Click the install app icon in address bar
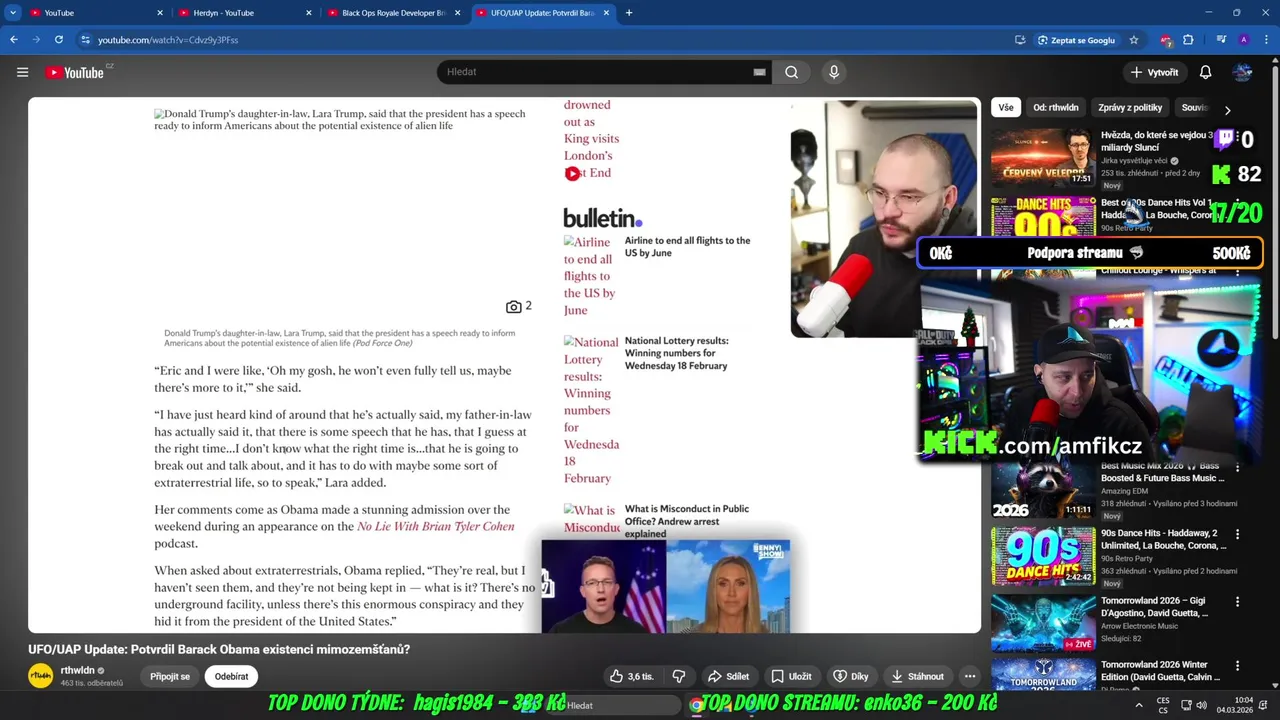Viewport: 1280px width, 720px height. [1019, 40]
